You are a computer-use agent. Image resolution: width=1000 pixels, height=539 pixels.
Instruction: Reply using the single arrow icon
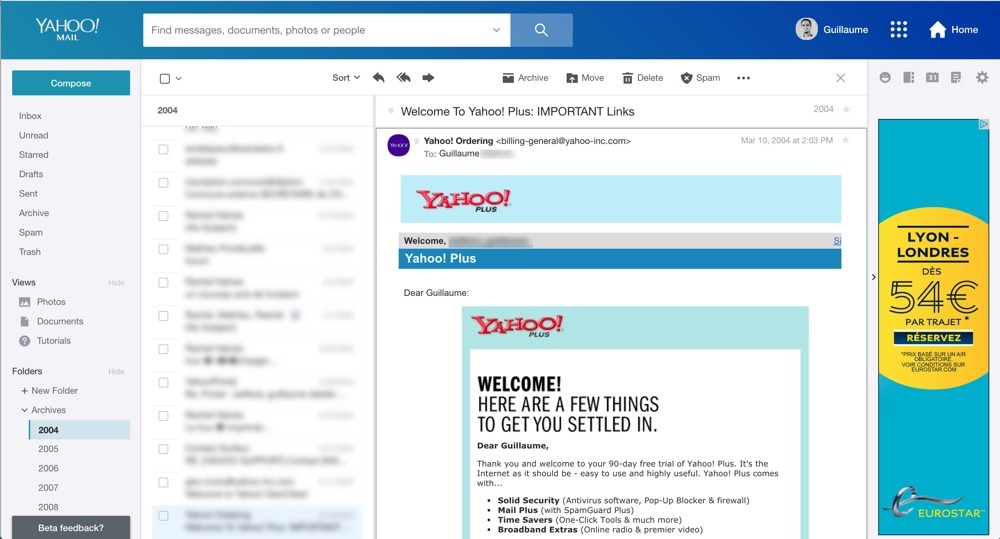[378, 78]
